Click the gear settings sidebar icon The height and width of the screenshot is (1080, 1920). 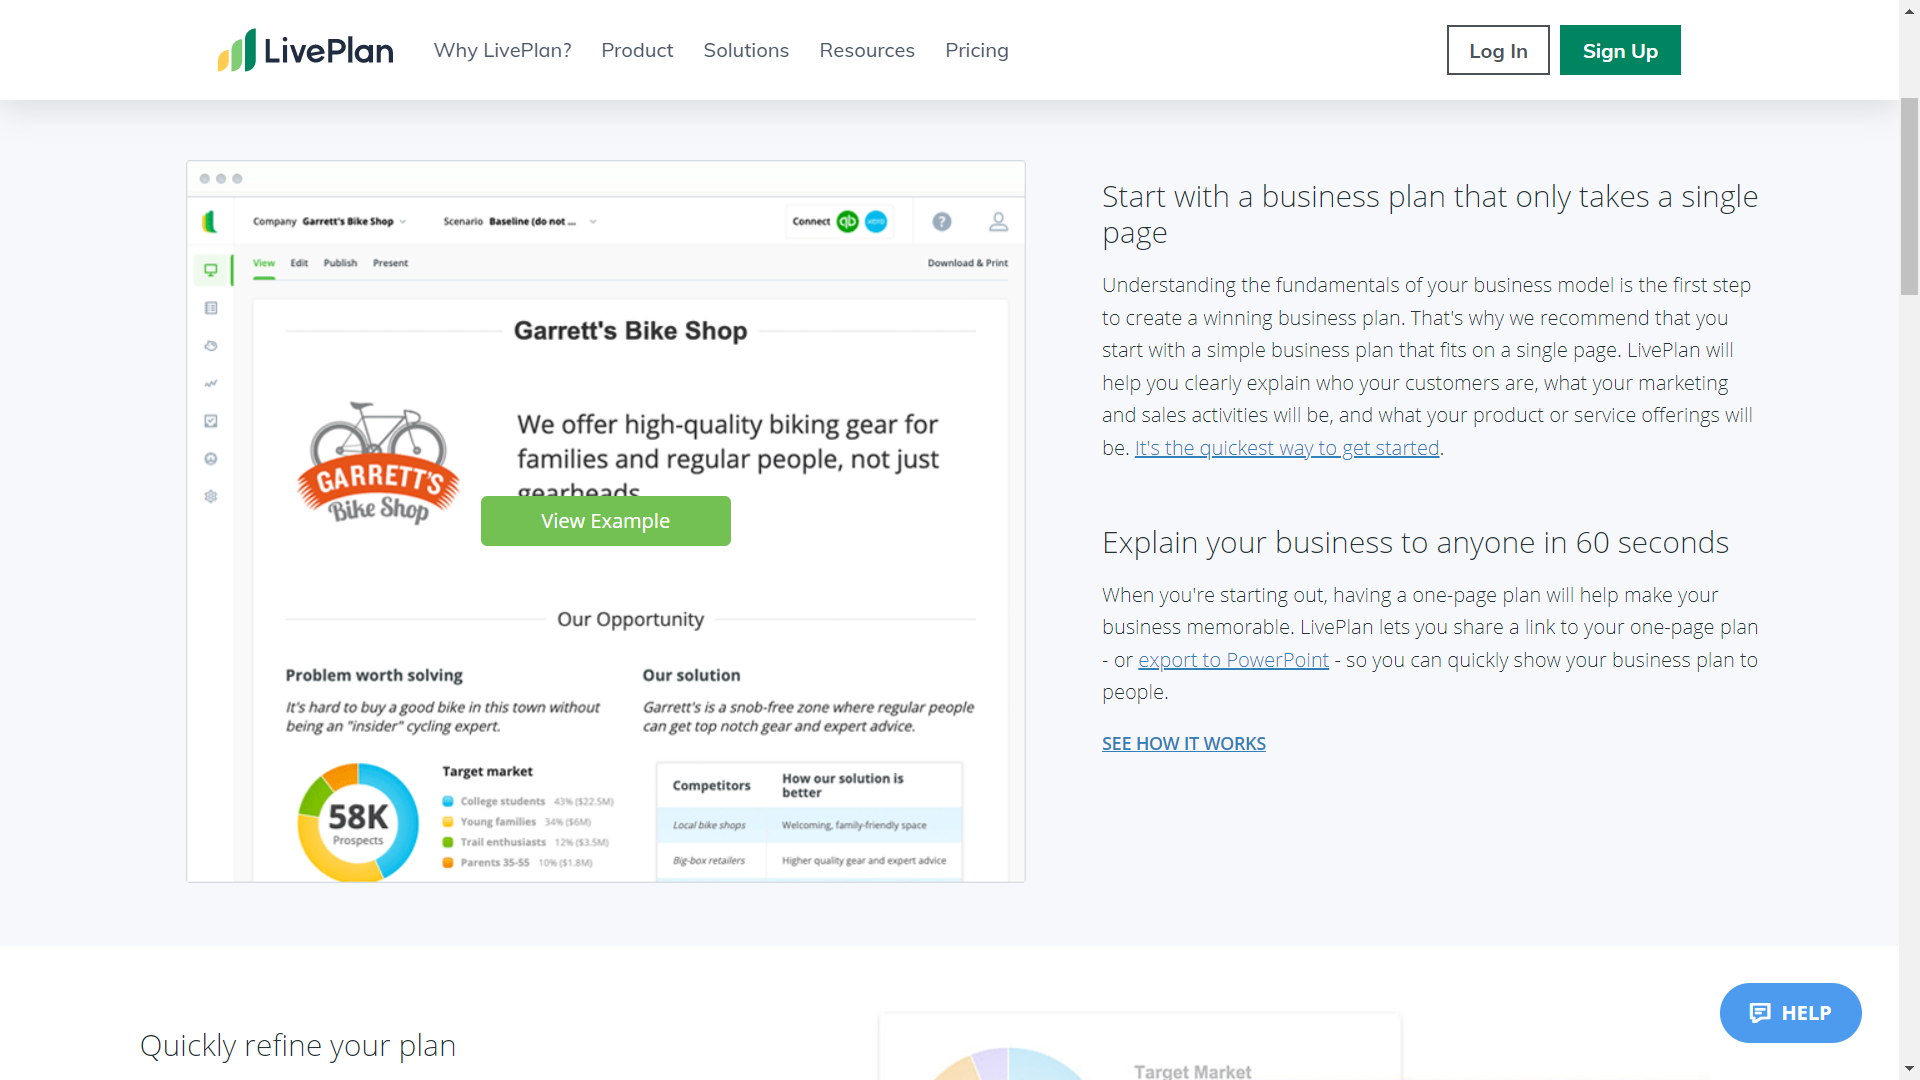point(211,497)
